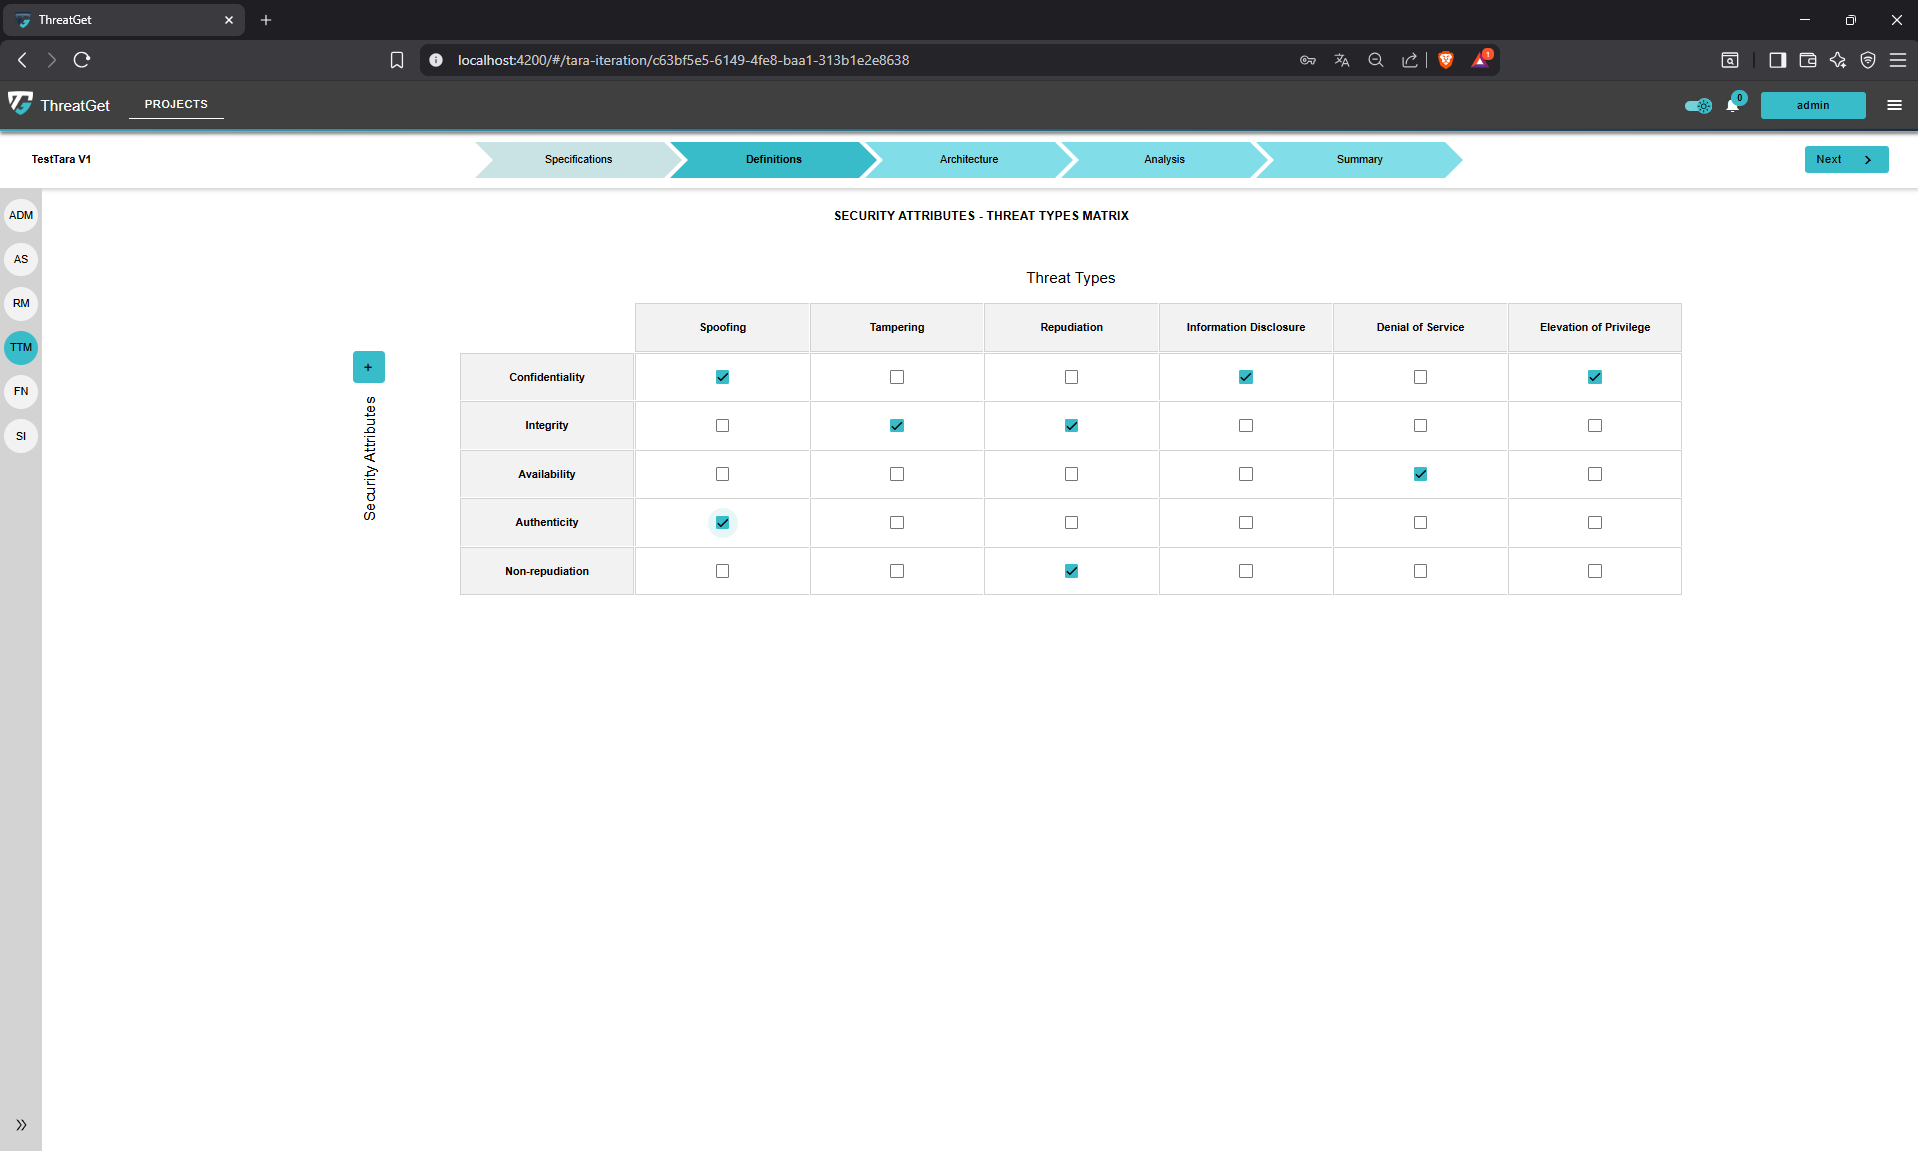Viewport: 1918px width, 1151px height.
Task: Open the AS section from the sidebar
Action: (x=21, y=259)
